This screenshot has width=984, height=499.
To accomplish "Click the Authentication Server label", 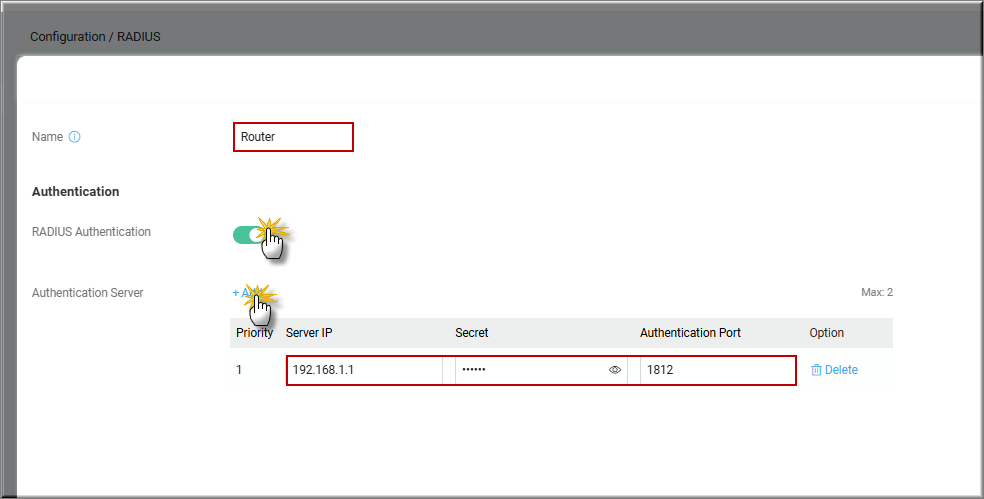I will click(x=88, y=293).
